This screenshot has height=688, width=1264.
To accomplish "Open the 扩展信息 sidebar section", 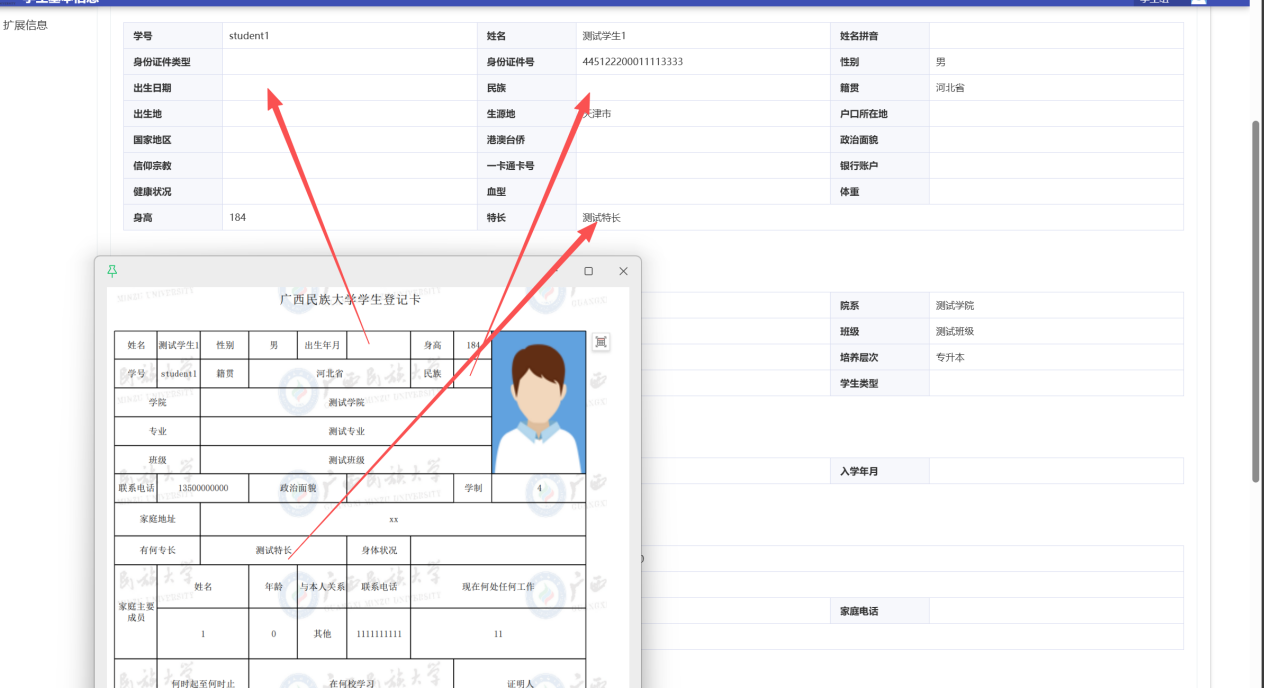I will tap(25, 25).
